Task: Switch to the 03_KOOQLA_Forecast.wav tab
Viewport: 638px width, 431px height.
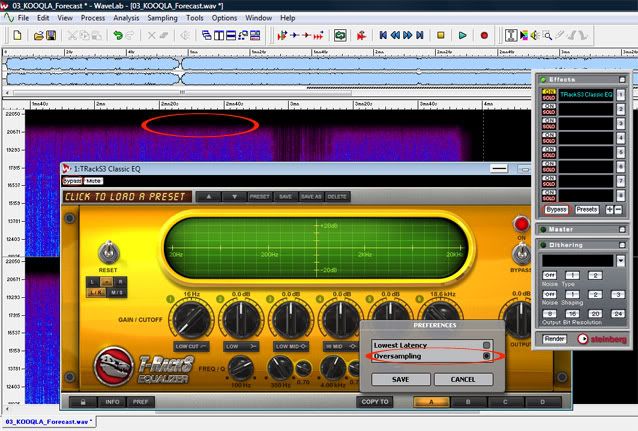Action: (48, 422)
